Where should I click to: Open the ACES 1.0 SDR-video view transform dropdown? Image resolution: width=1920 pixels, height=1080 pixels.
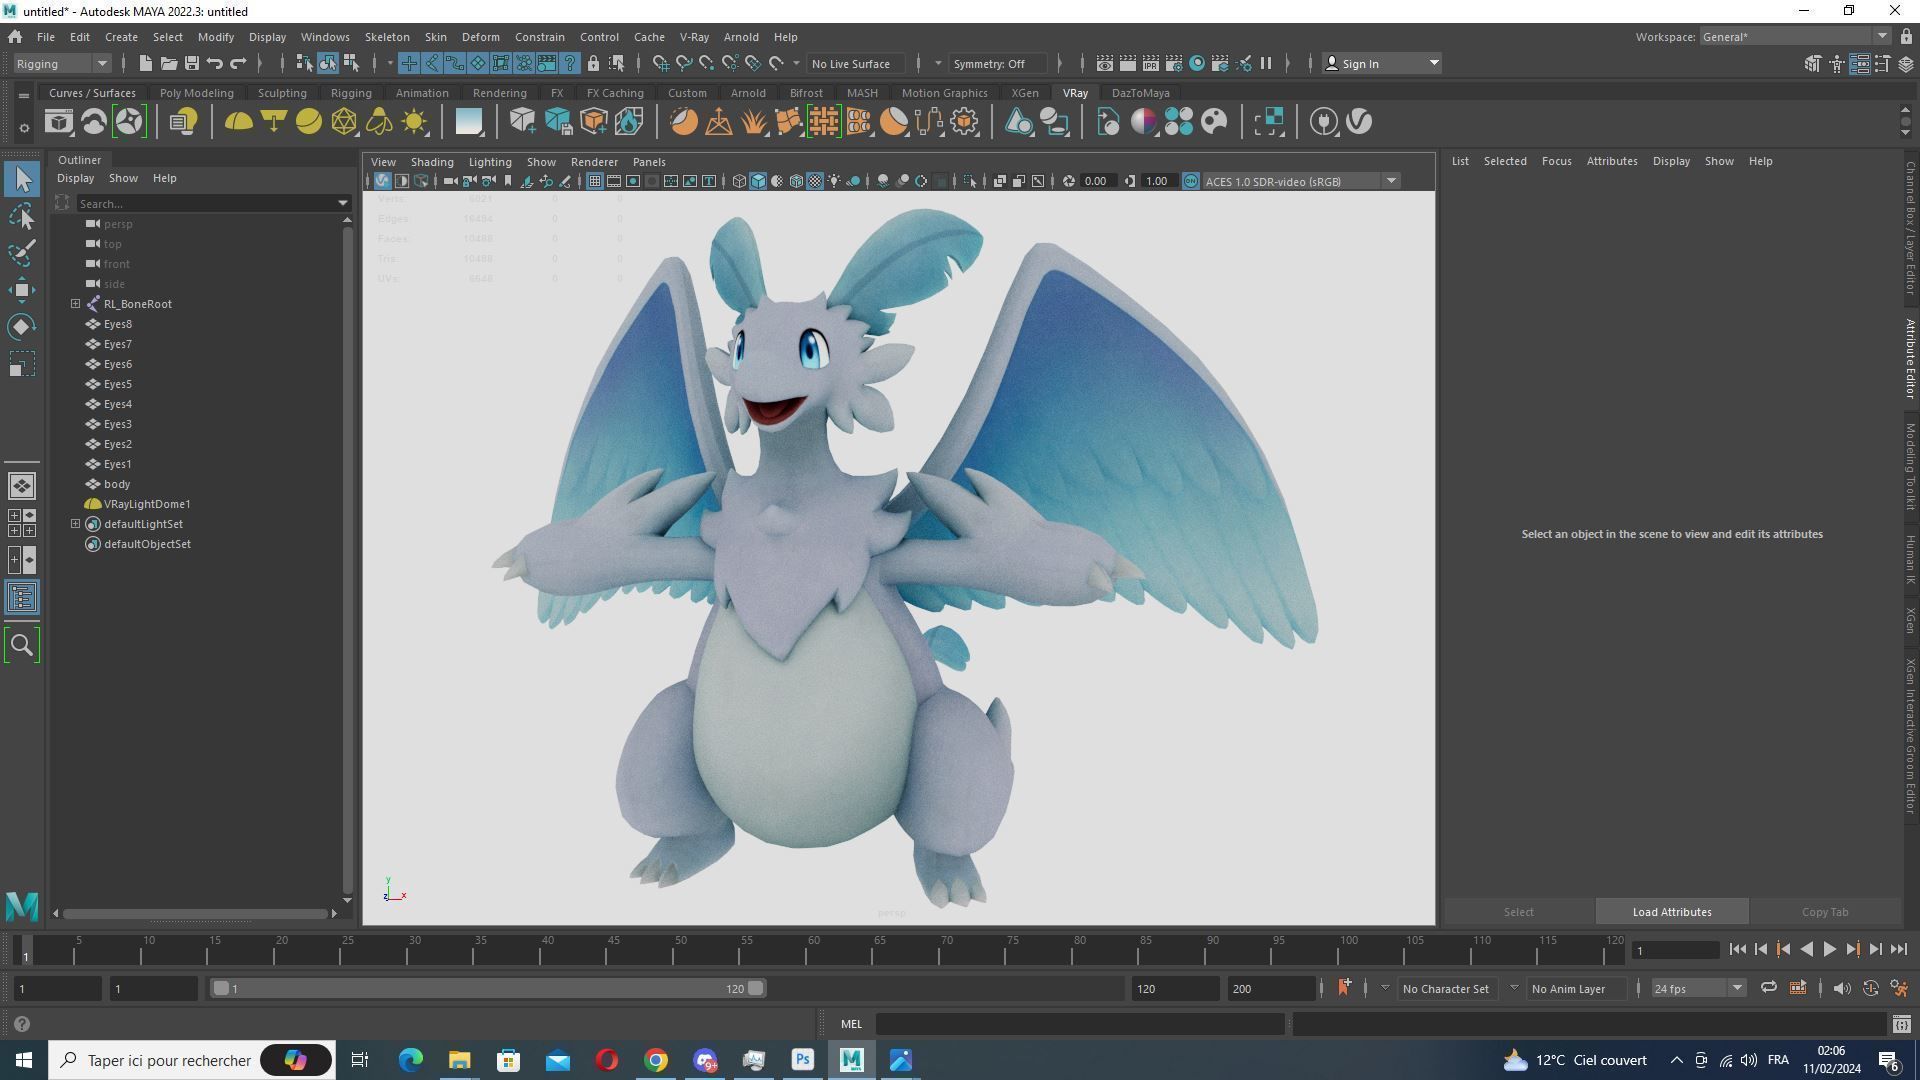tap(1301, 181)
